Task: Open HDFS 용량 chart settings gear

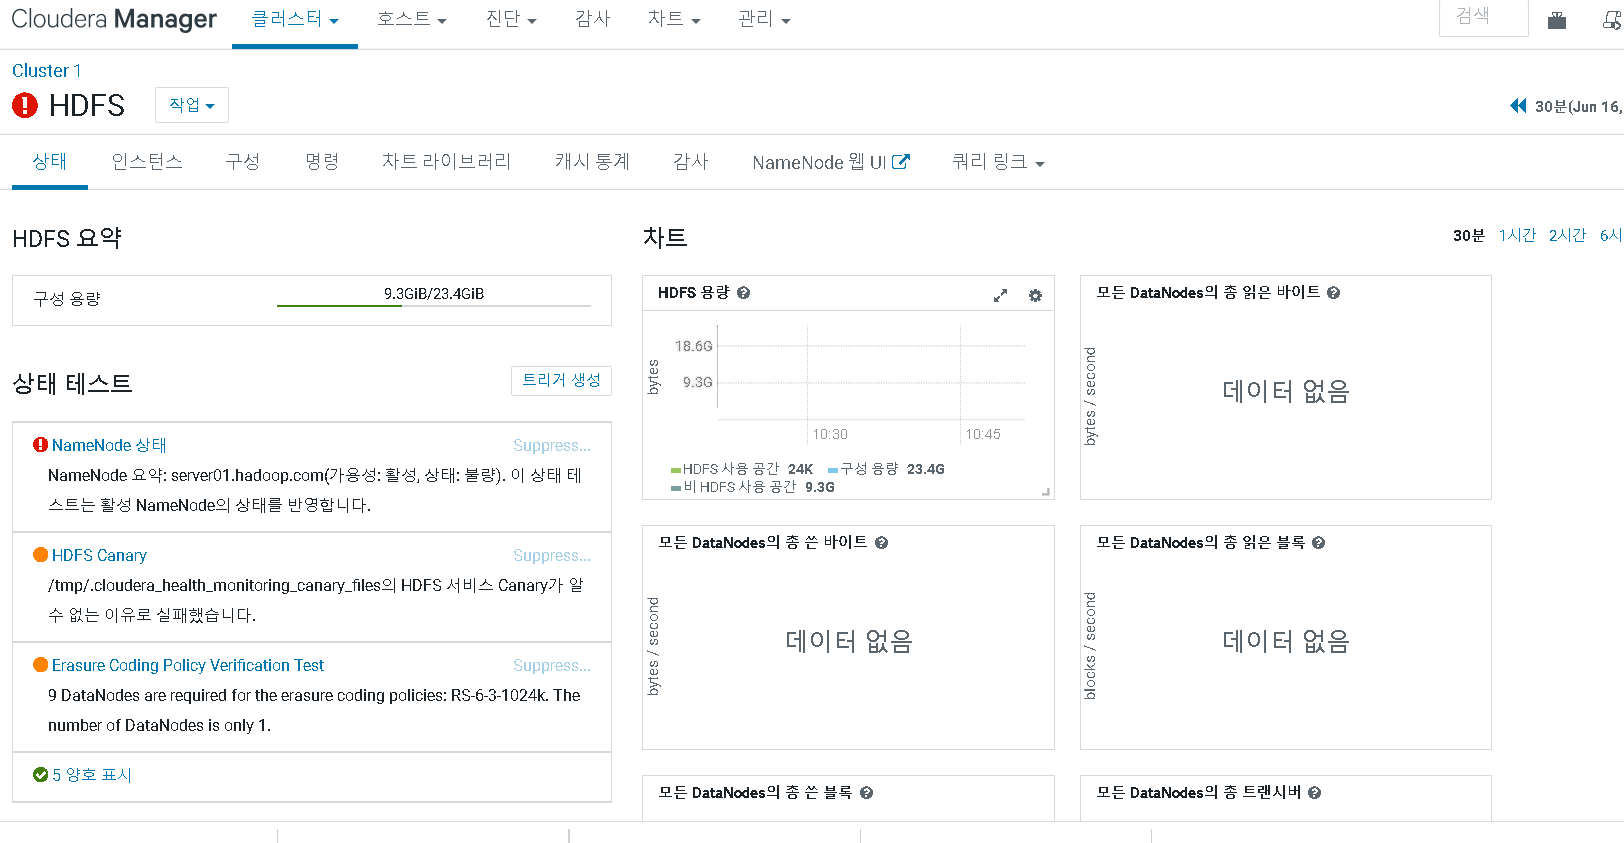Action: [x=1035, y=295]
